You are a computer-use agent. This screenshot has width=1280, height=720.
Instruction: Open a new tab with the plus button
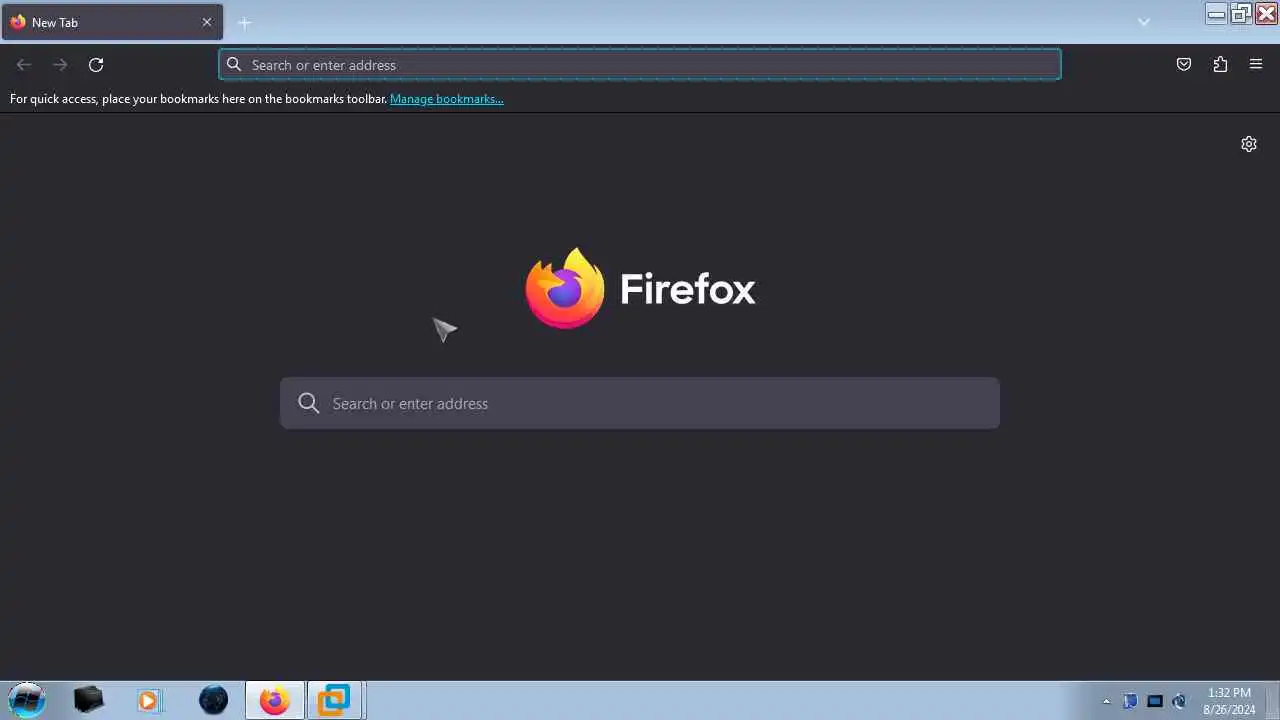pos(244,22)
